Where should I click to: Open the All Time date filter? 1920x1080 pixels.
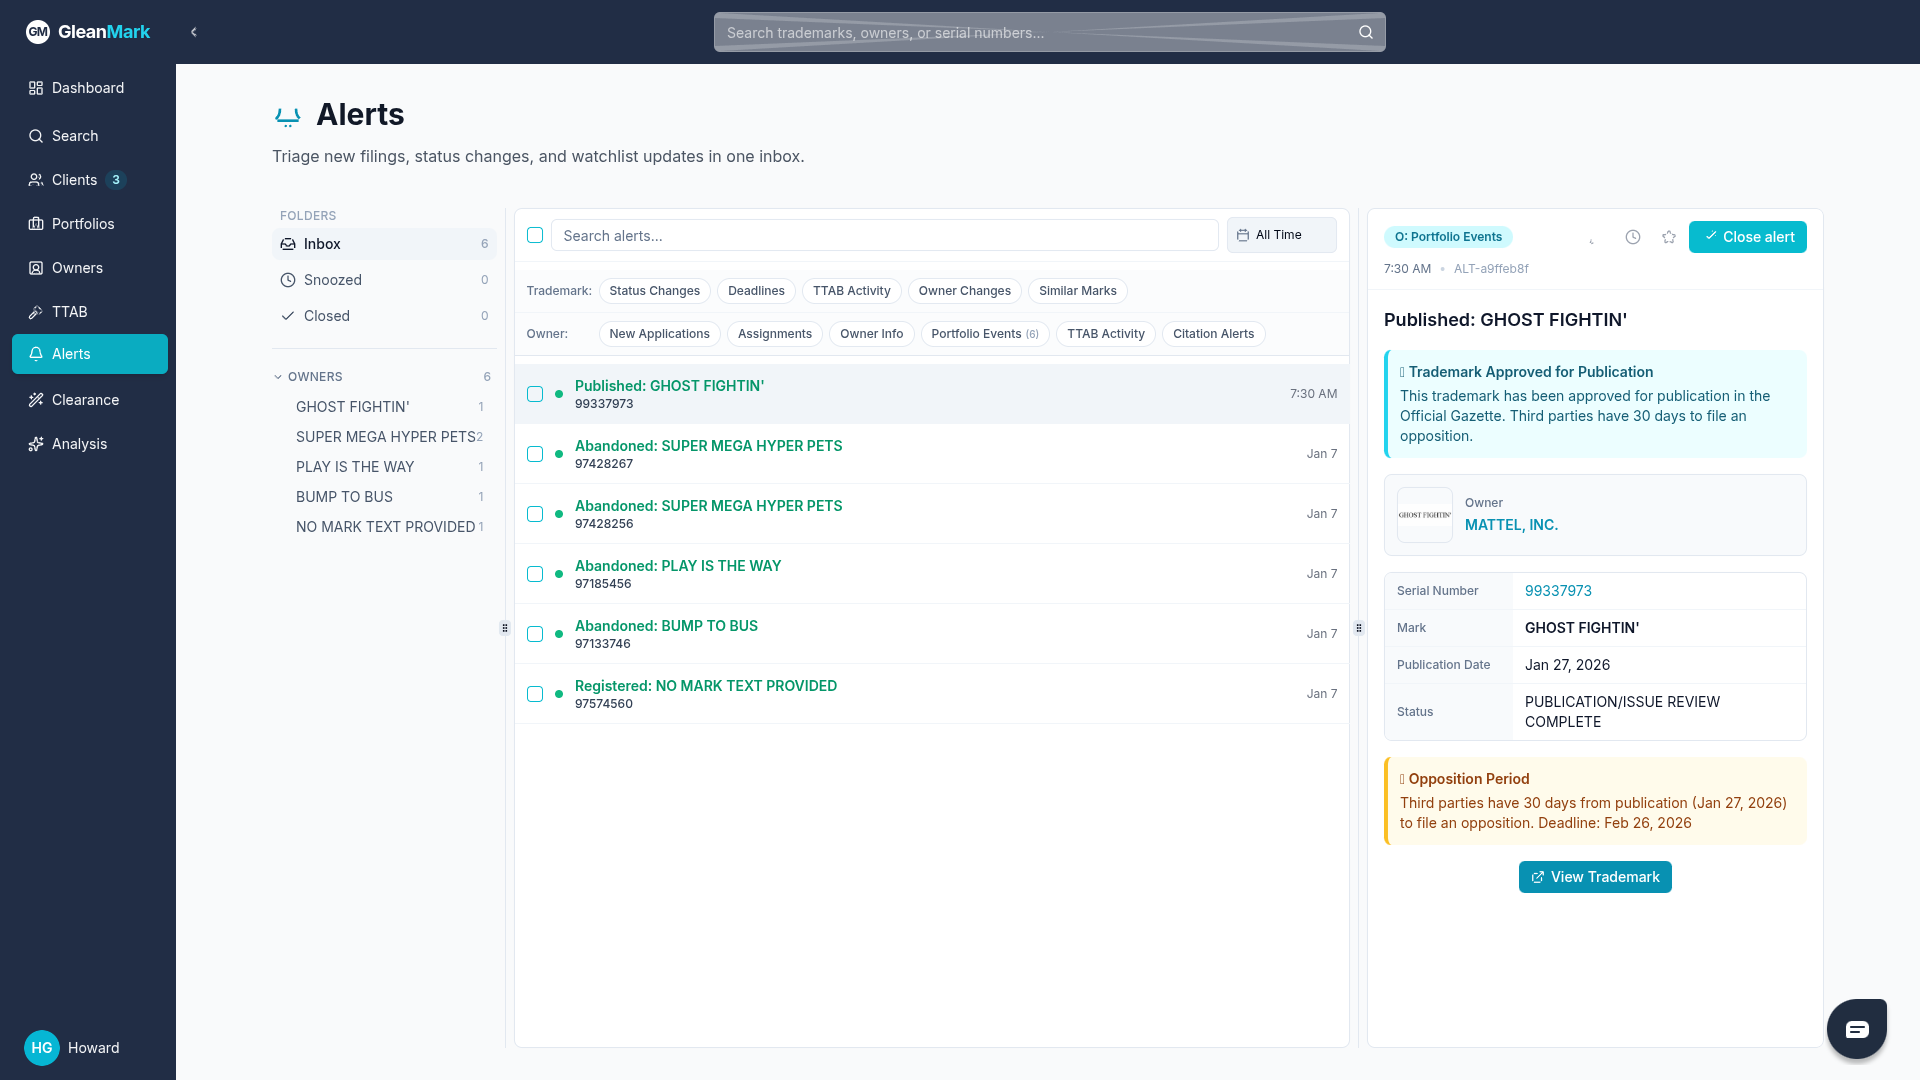pos(1281,235)
